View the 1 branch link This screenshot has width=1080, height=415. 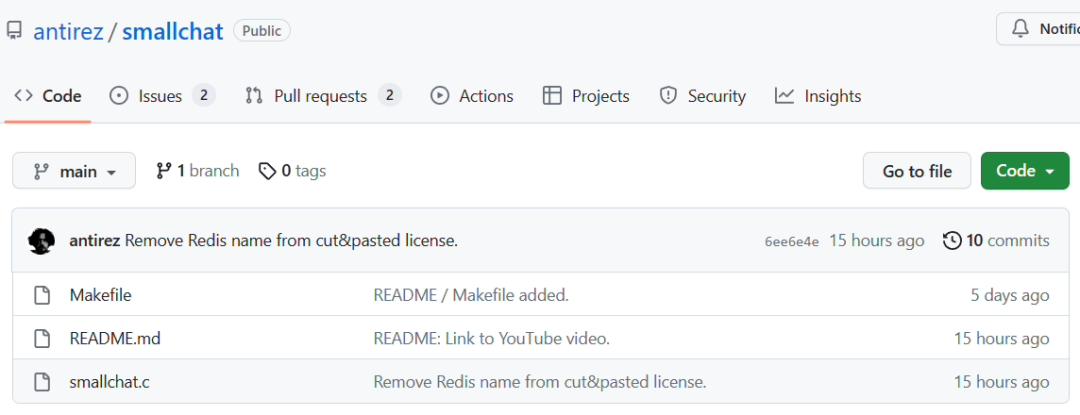pyautogui.click(x=198, y=171)
